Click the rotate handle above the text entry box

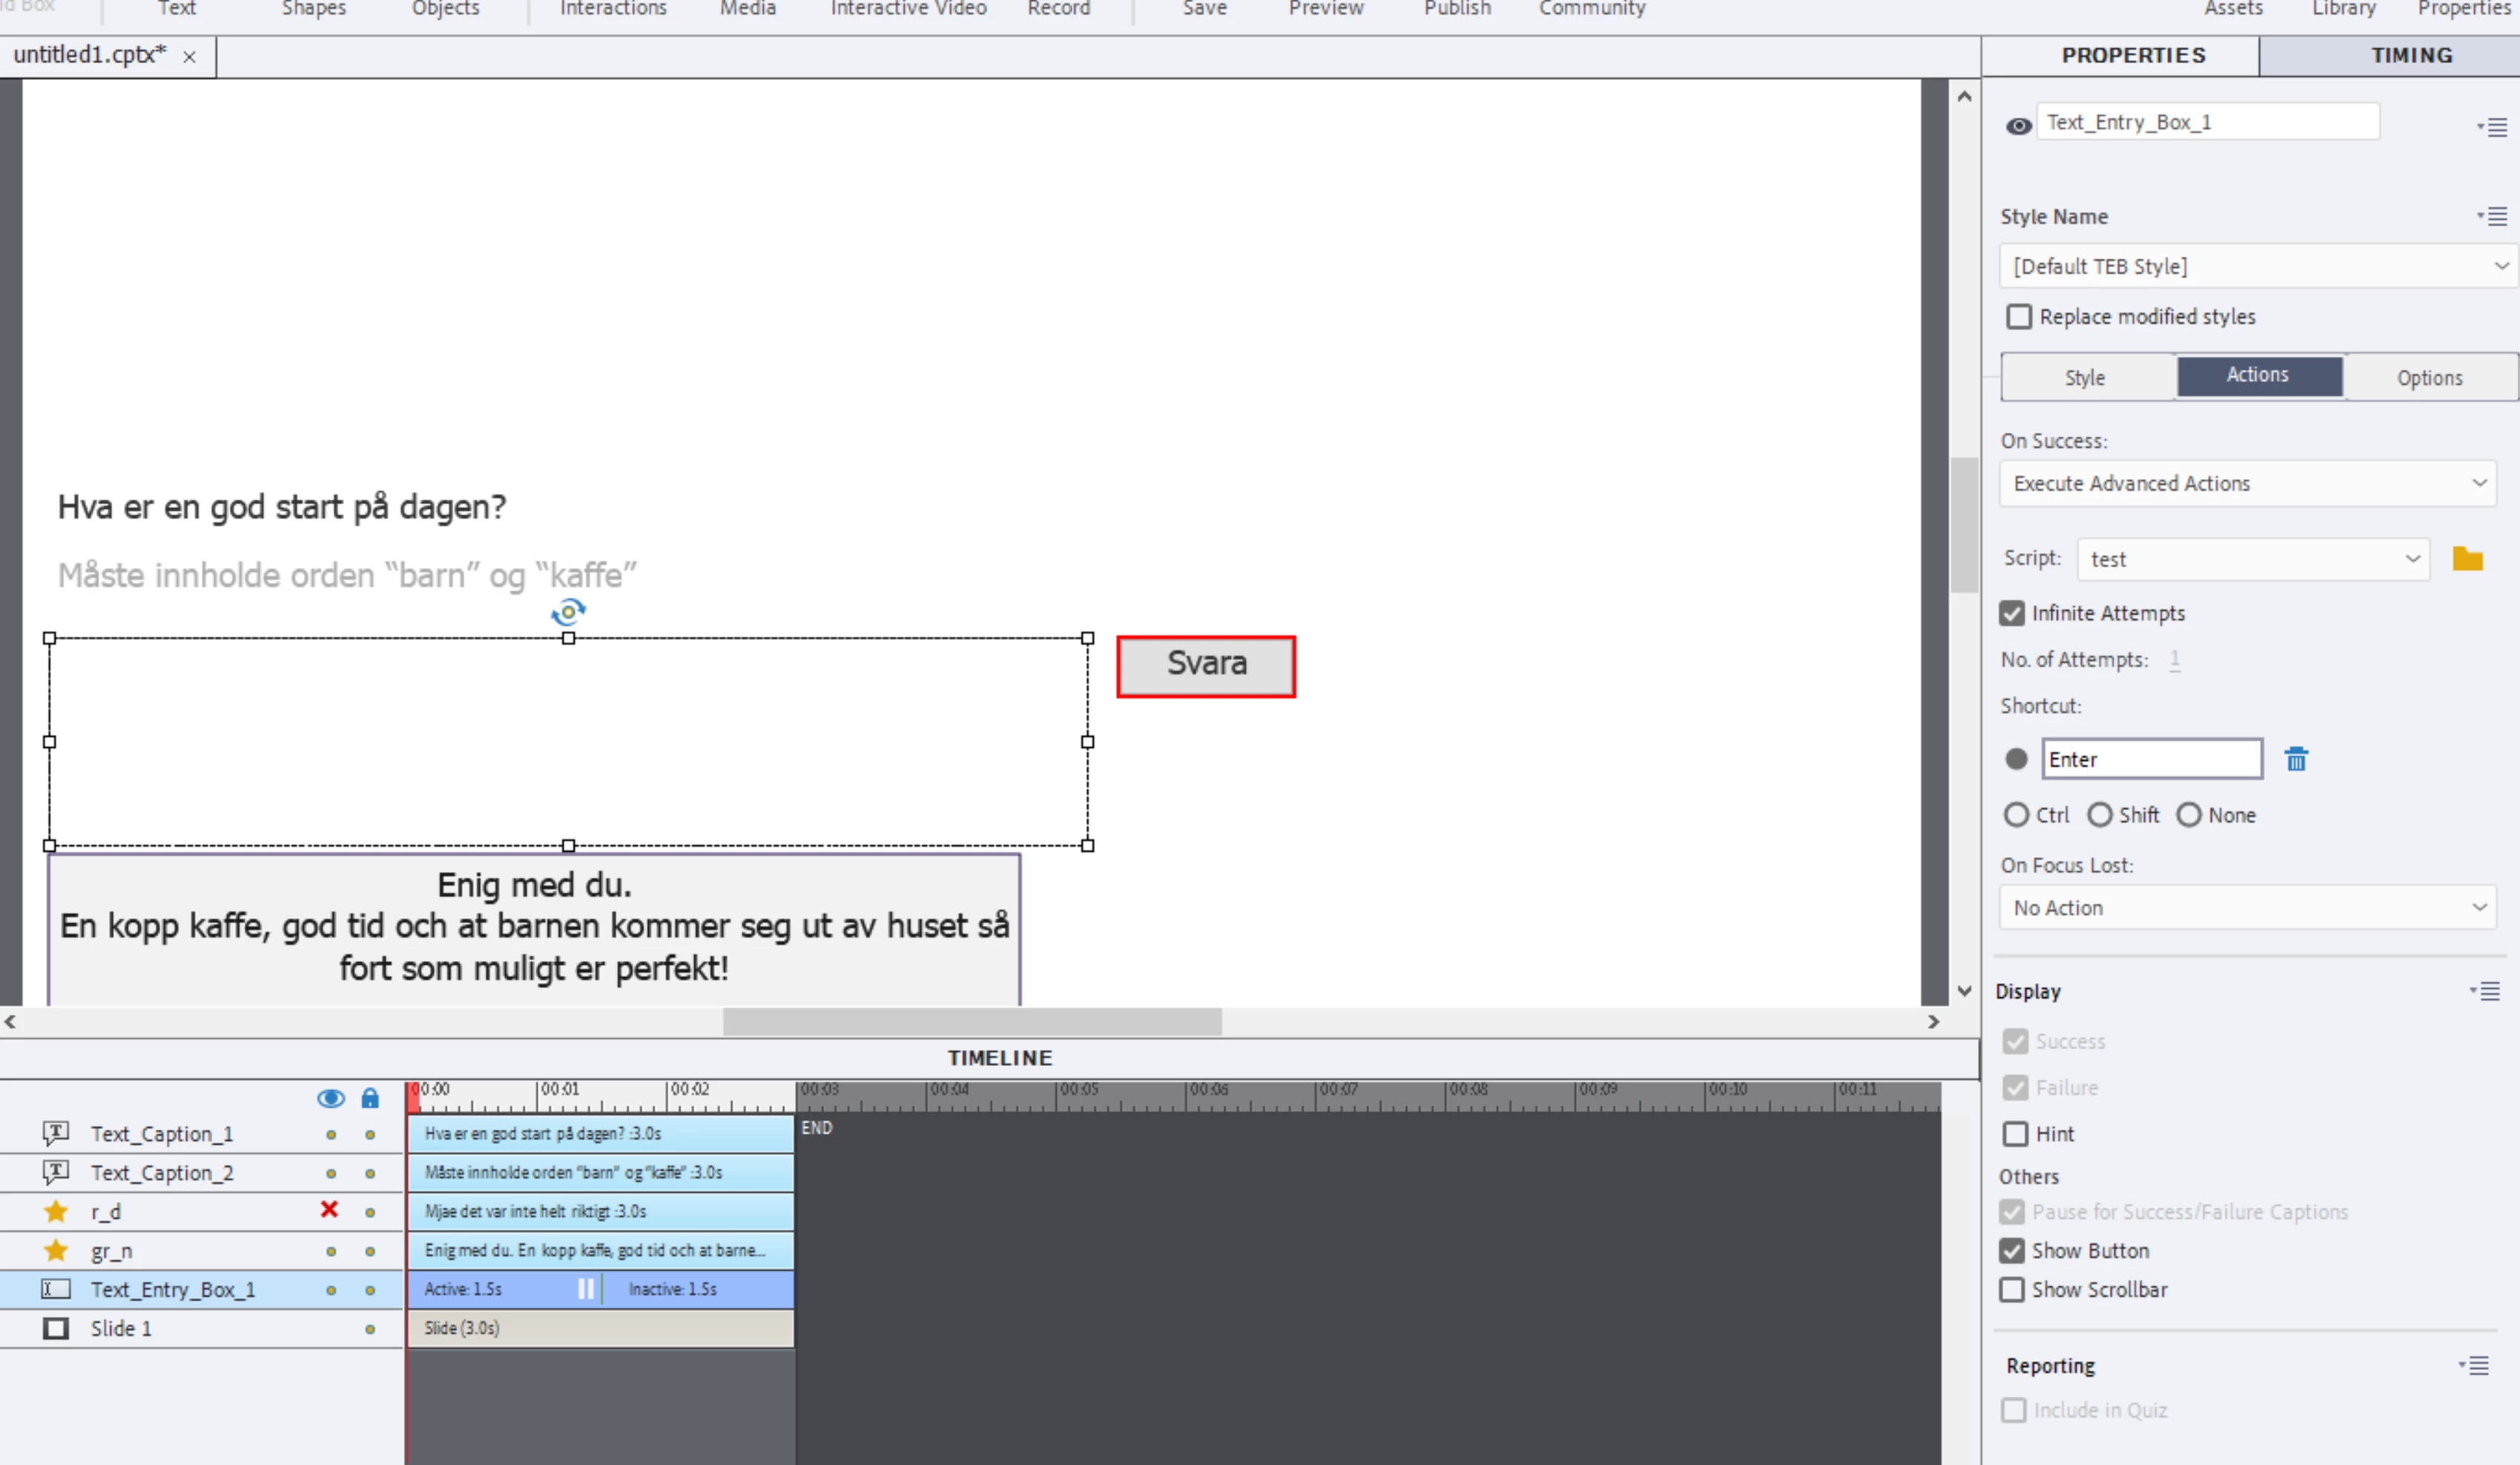(568, 611)
